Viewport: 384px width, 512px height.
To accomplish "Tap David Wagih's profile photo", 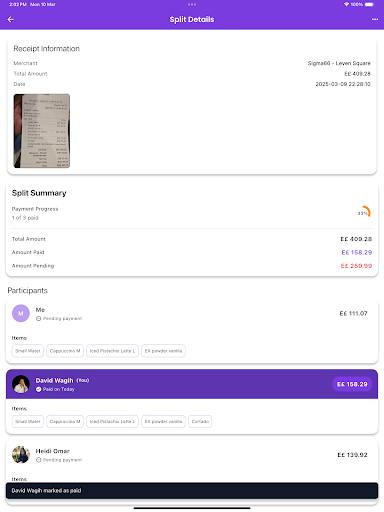I will (x=21, y=384).
